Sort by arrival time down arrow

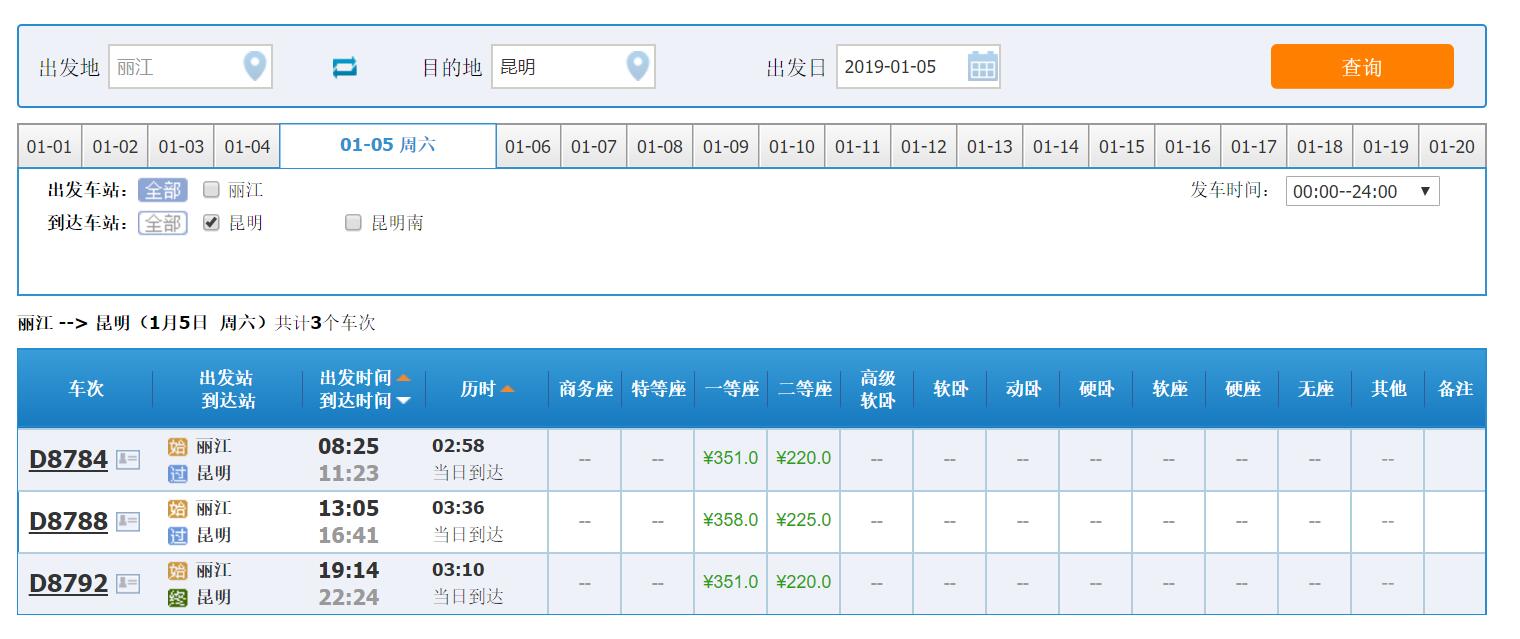coord(404,401)
